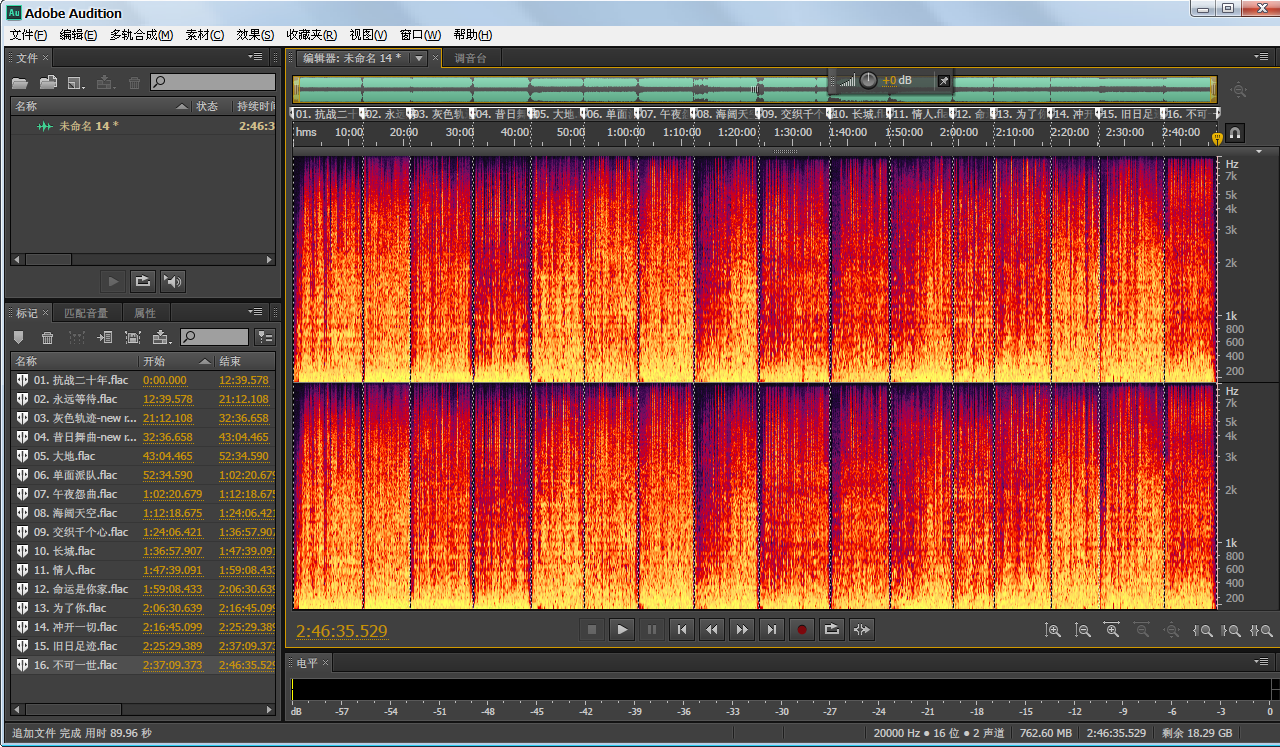1280x747 pixels.
Task: Open the Levels panel options menu
Action: coord(1262,663)
